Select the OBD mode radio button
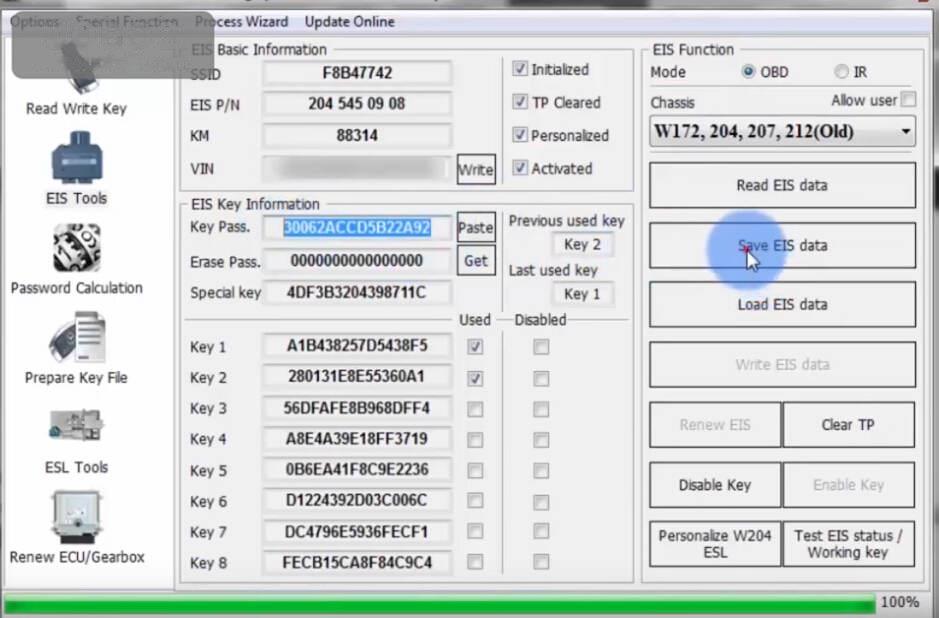The height and width of the screenshot is (618, 939). pyautogui.click(x=748, y=72)
